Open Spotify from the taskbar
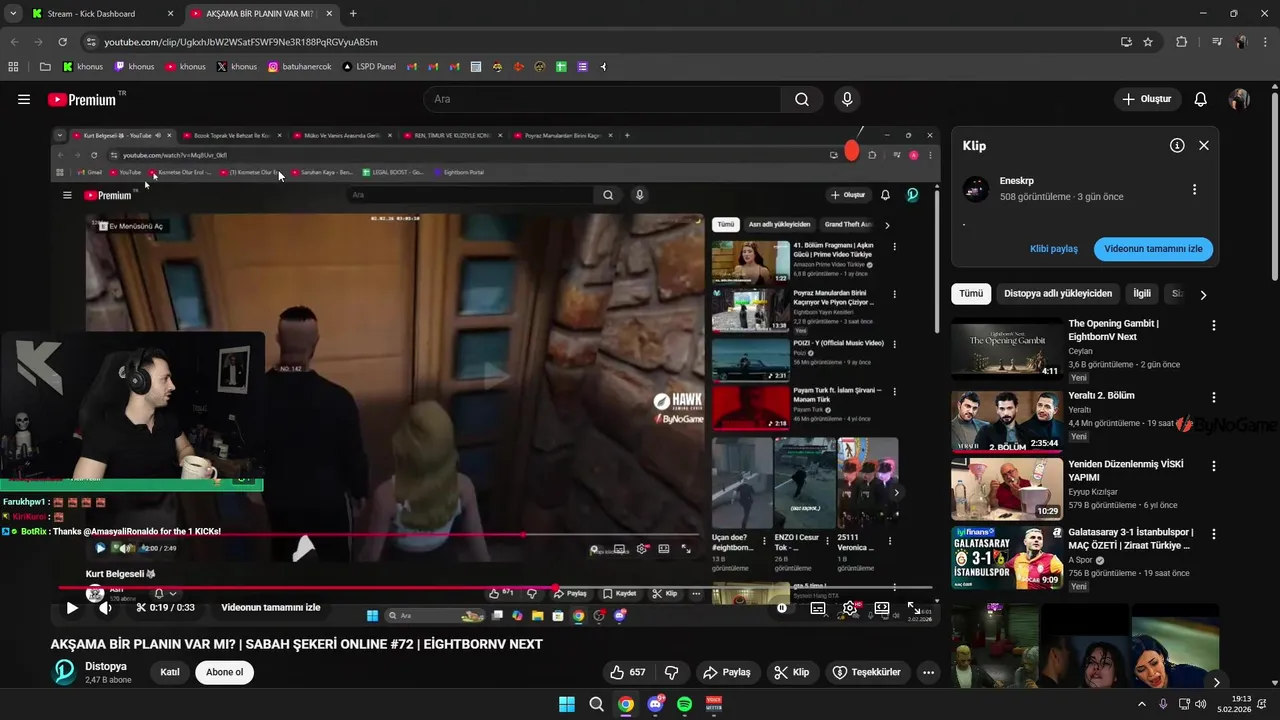 [685, 704]
